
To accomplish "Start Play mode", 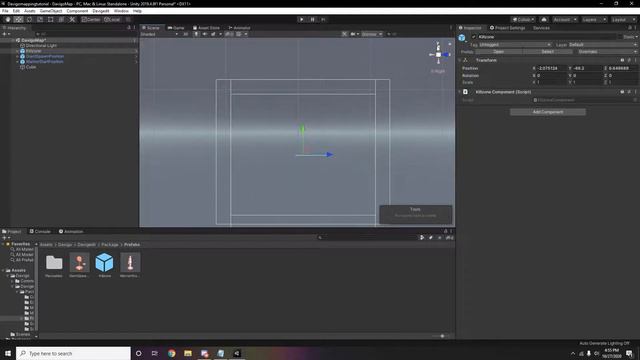I will (301, 19).
